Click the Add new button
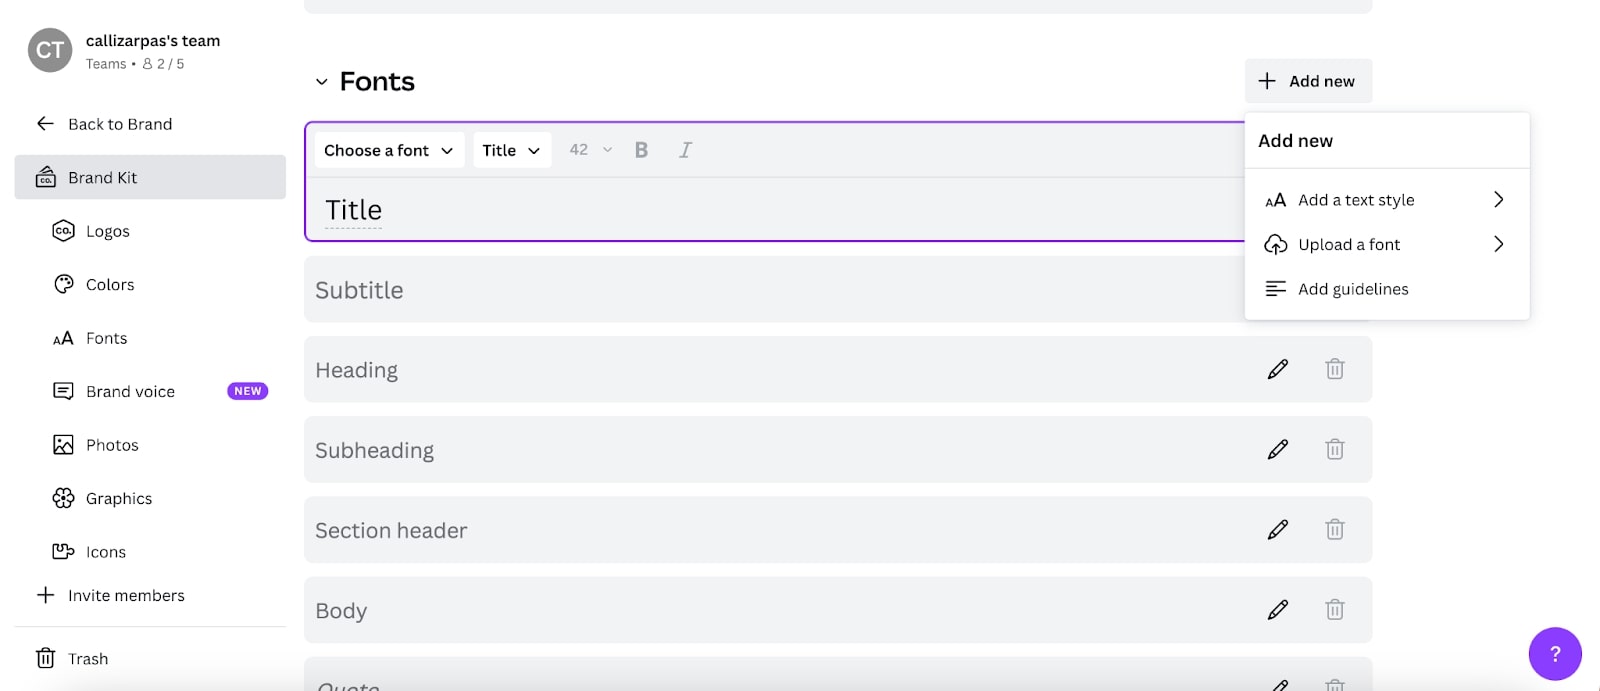Screen dimensions: 1600x691 [x=1307, y=81]
